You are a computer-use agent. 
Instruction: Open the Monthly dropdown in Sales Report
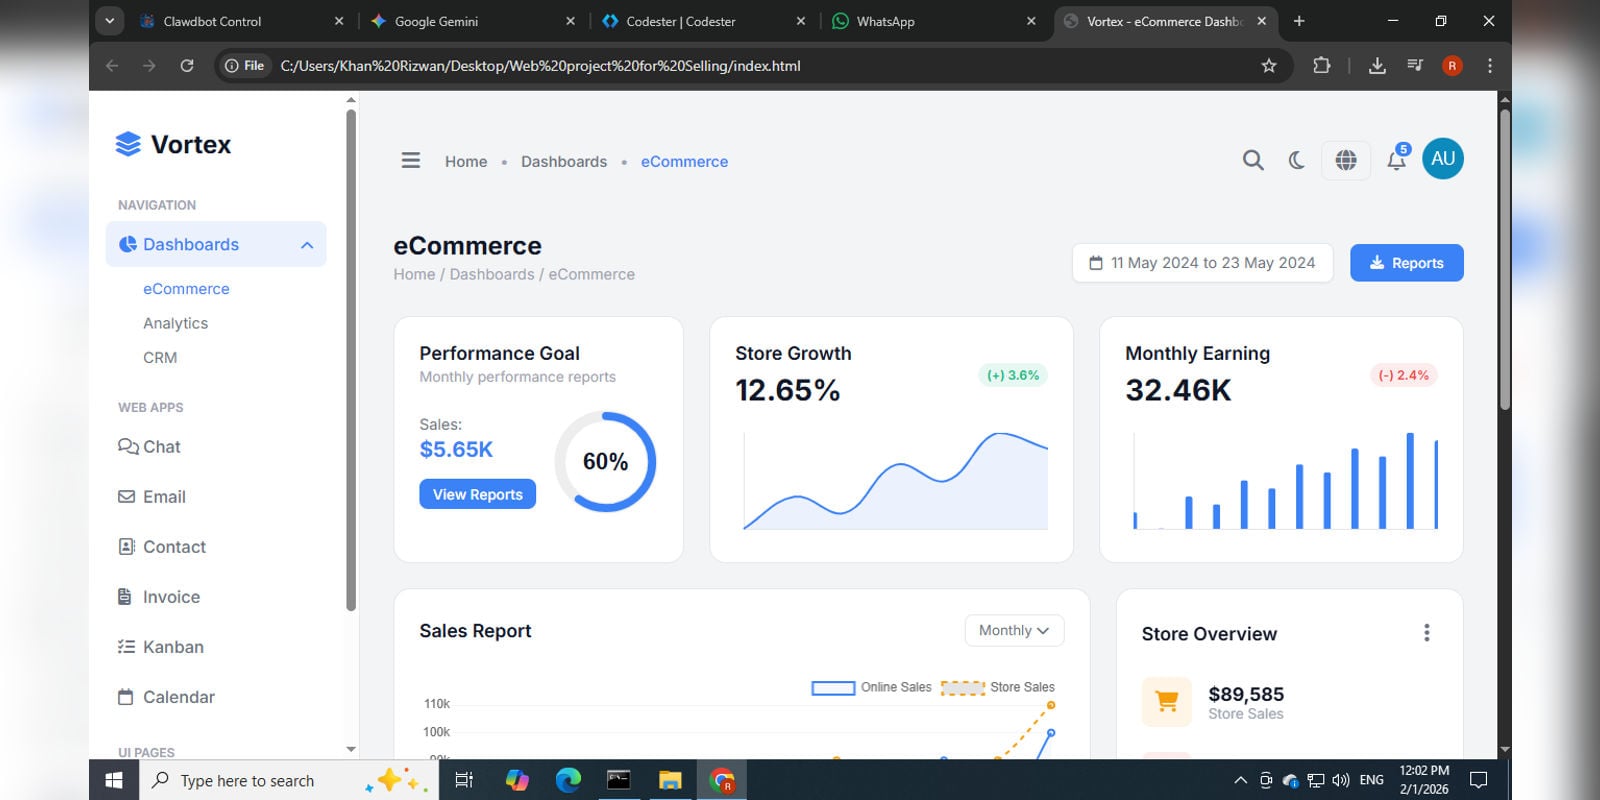tap(1014, 630)
